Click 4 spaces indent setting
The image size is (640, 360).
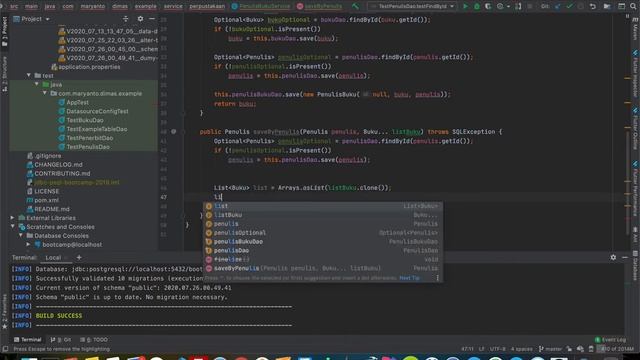click(522, 349)
